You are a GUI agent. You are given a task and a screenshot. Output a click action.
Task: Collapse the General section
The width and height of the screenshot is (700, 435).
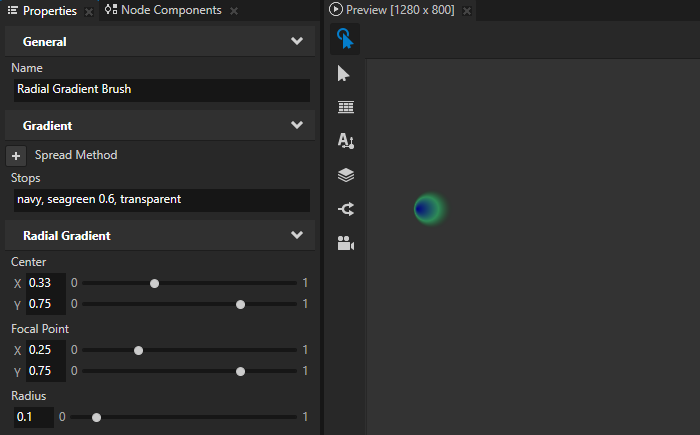point(297,41)
